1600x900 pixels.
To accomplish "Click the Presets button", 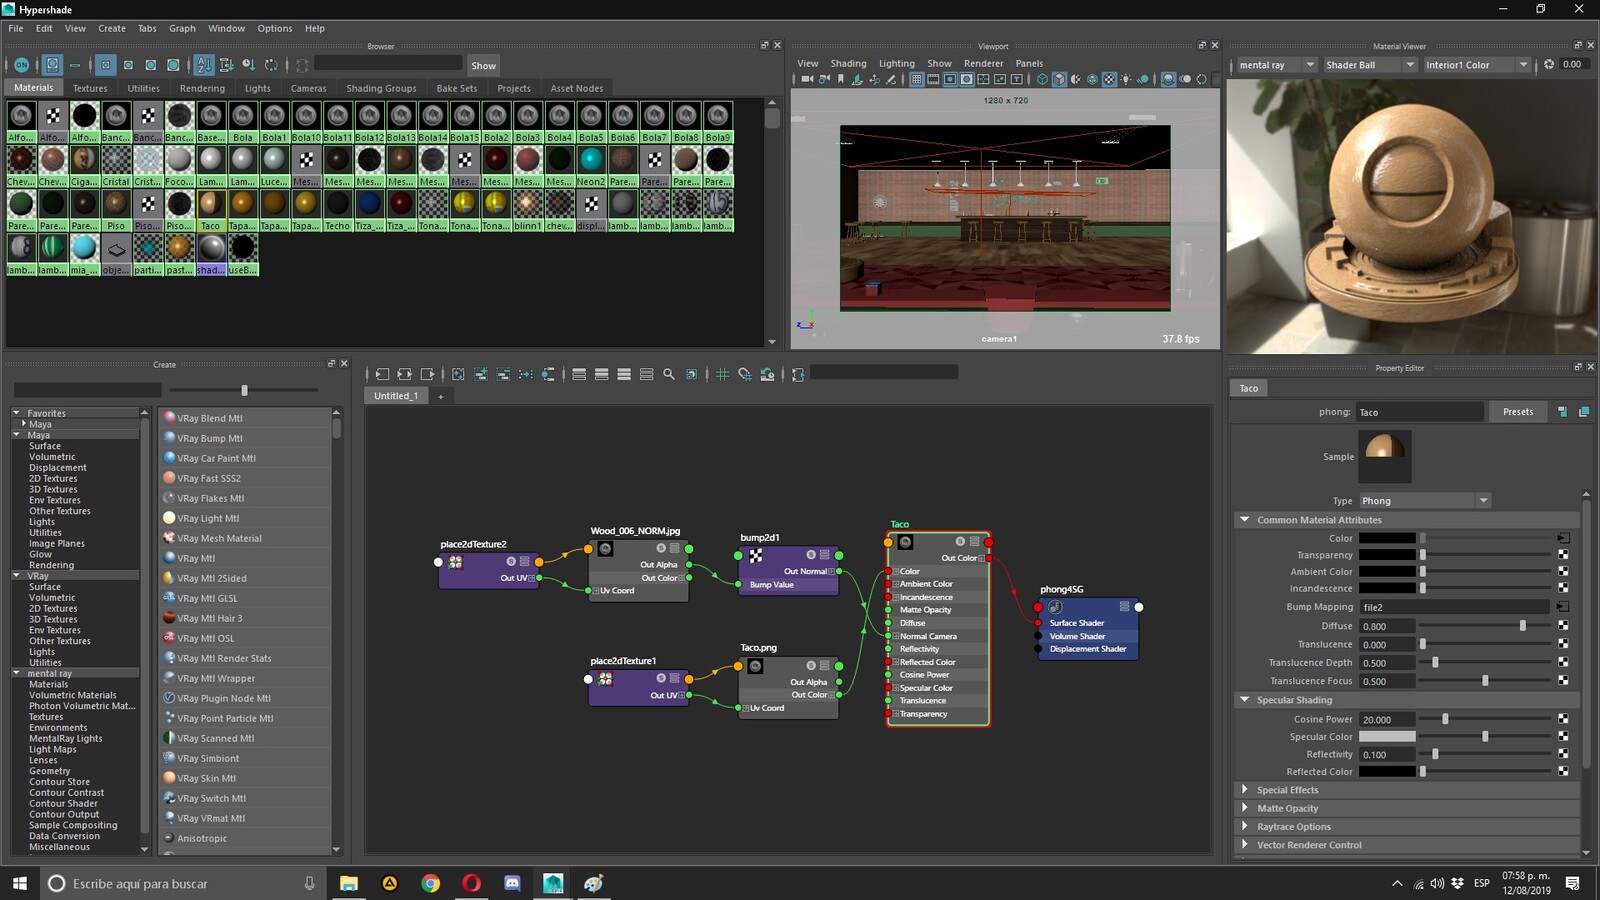I will pyautogui.click(x=1517, y=412).
